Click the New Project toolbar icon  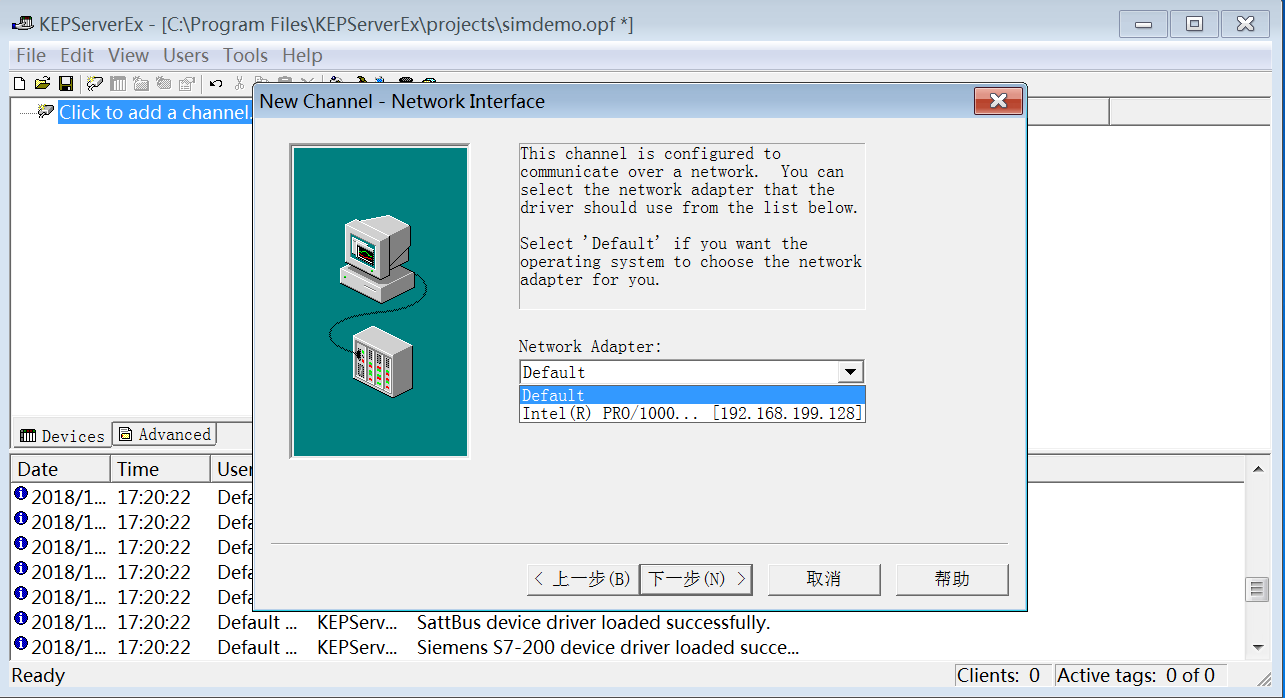19,84
